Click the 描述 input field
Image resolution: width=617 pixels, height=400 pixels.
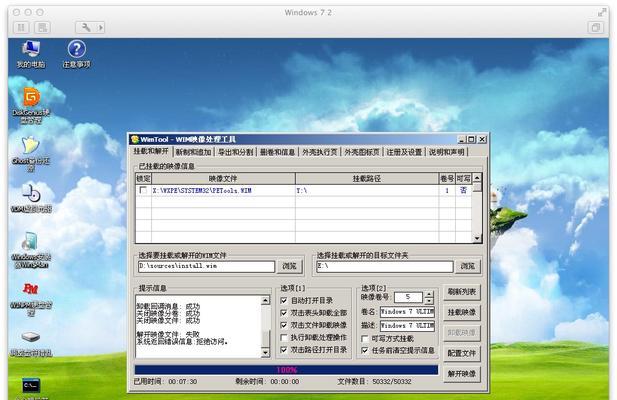[x=407, y=326]
